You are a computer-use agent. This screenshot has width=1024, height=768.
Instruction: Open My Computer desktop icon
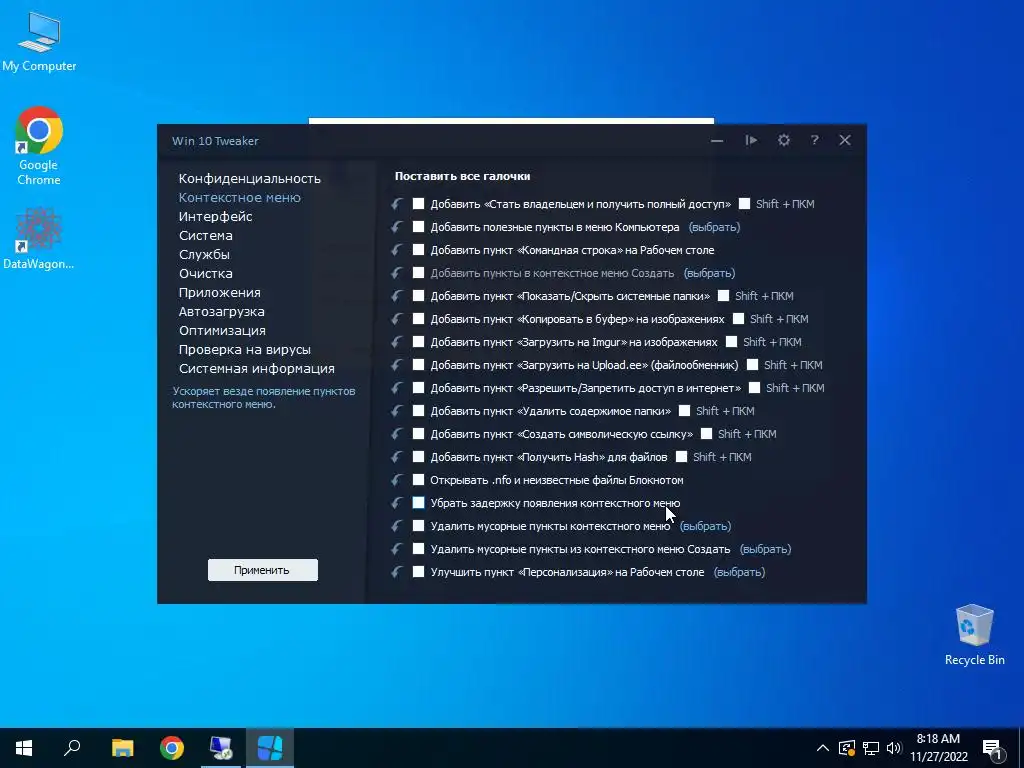(39, 41)
